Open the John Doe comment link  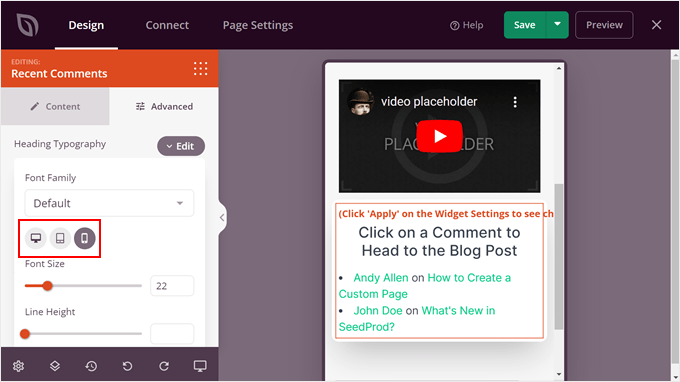tap(378, 310)
